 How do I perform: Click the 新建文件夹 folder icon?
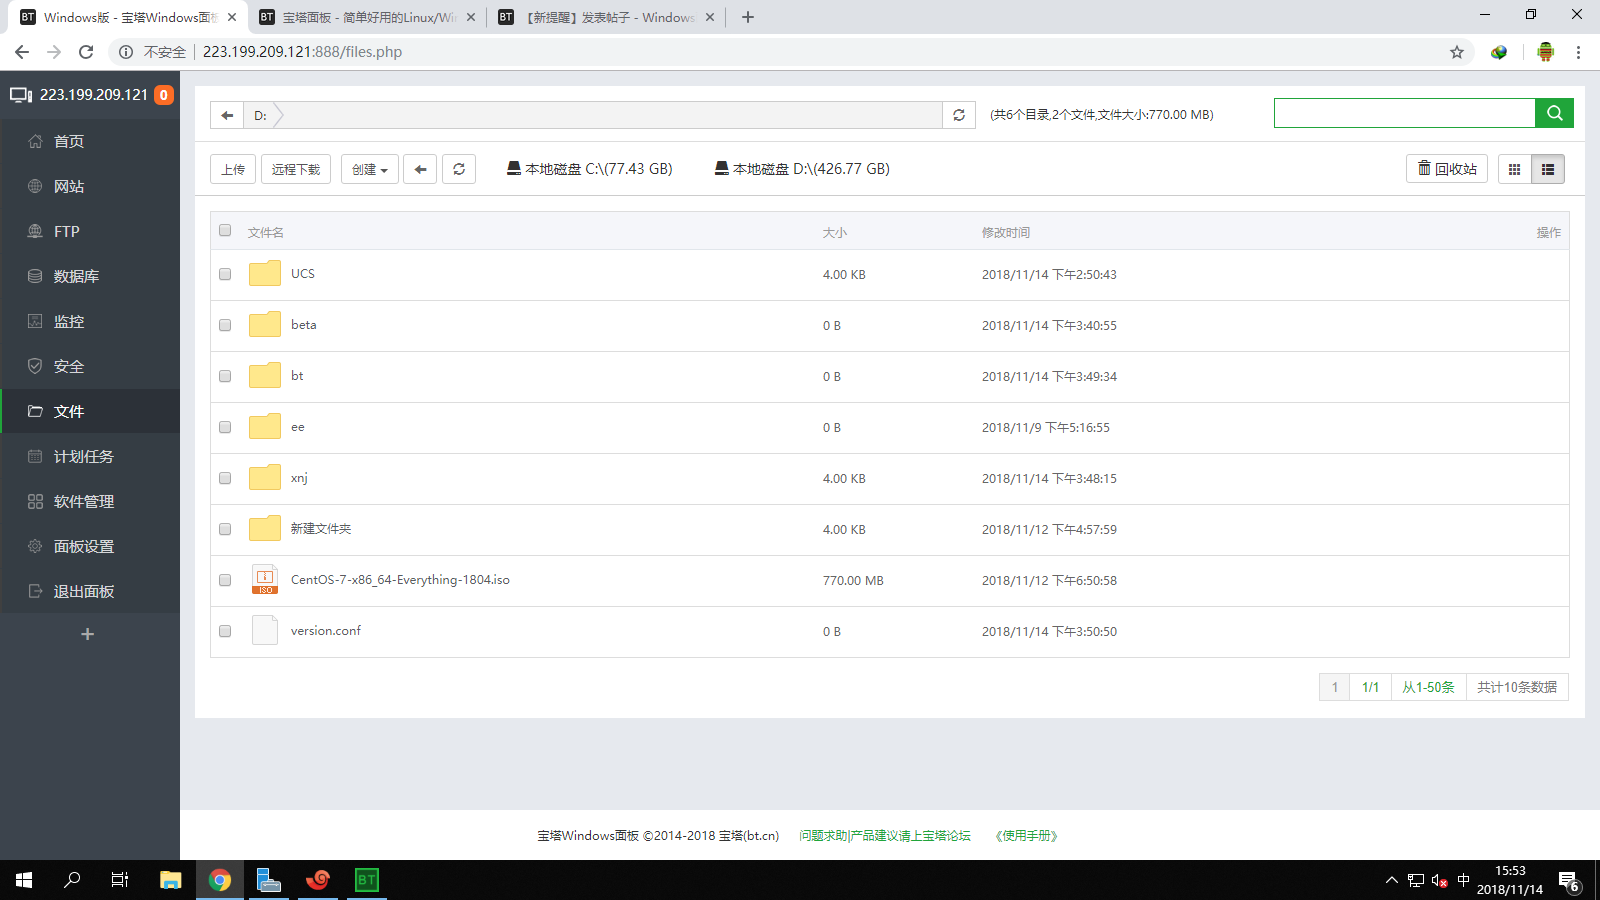[x=265, y=529]
